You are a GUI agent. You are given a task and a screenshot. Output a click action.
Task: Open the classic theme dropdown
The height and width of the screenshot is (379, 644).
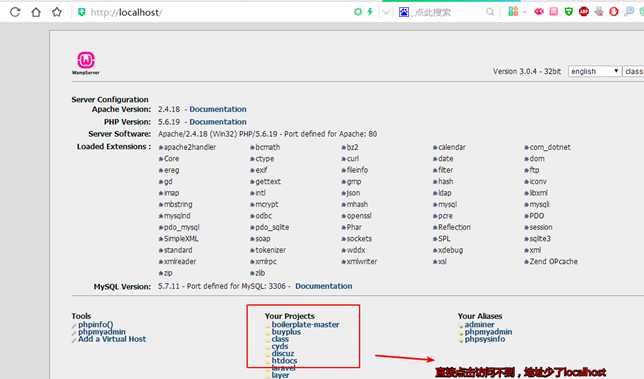633,71
